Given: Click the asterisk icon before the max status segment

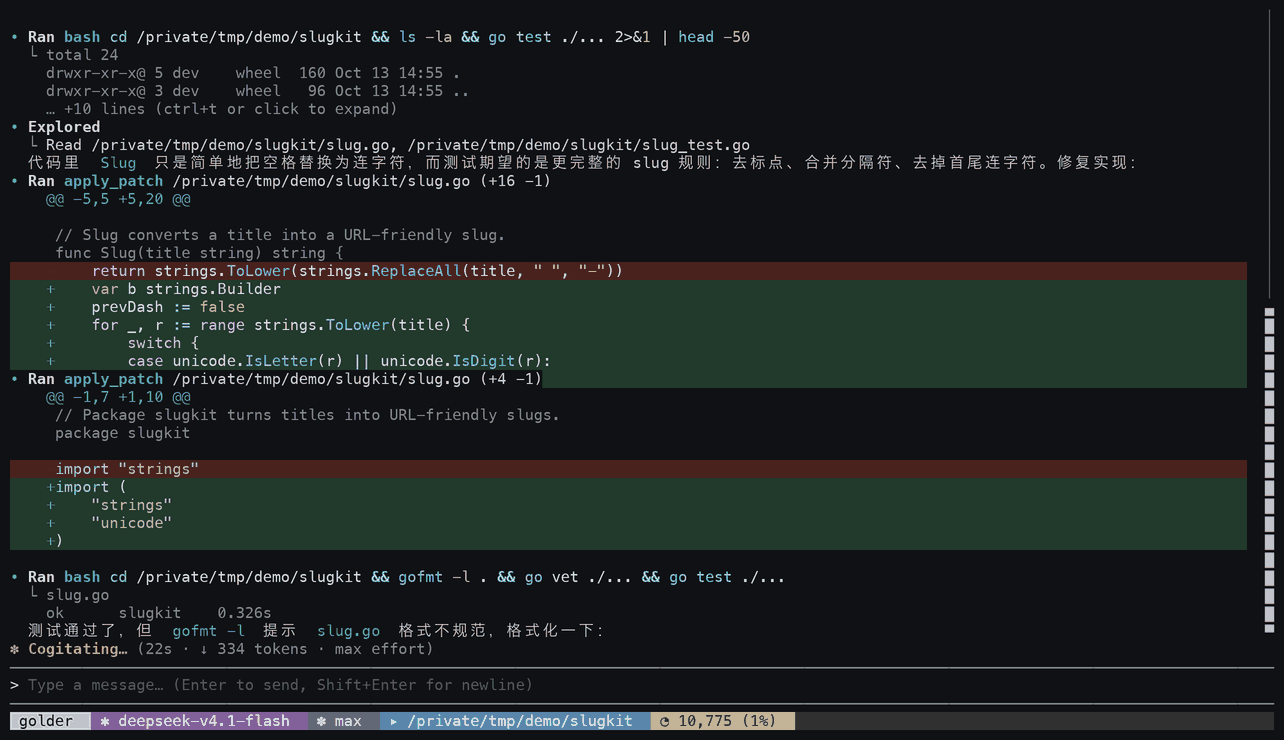Looking at the screenshot, I should tap(321, 721).
